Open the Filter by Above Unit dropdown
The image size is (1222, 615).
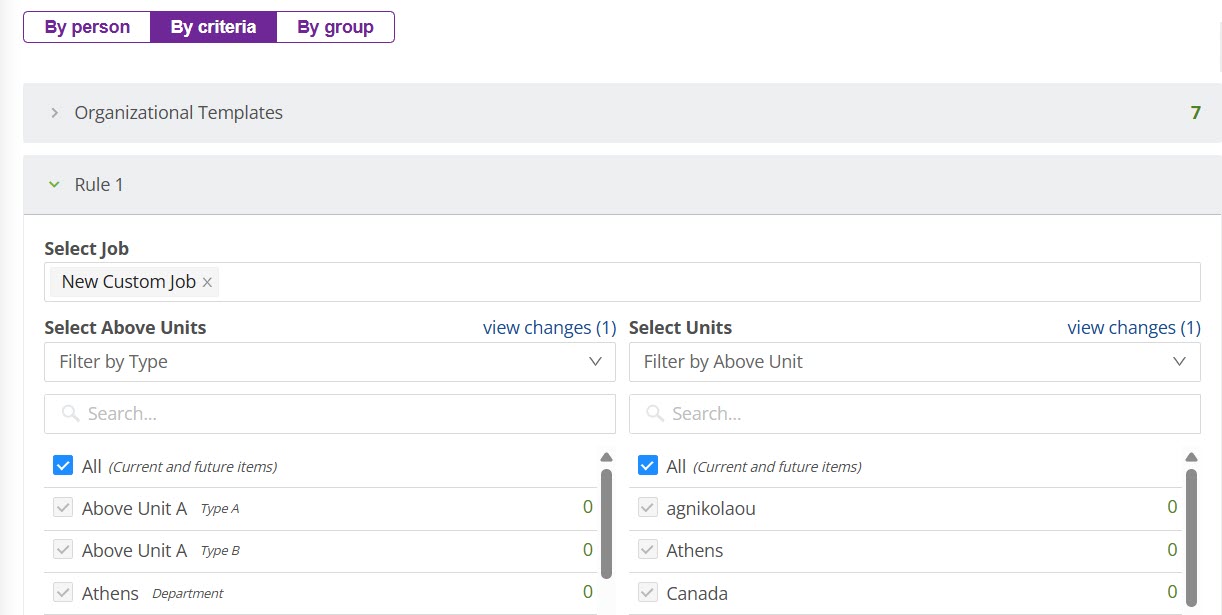click(913, 362)
